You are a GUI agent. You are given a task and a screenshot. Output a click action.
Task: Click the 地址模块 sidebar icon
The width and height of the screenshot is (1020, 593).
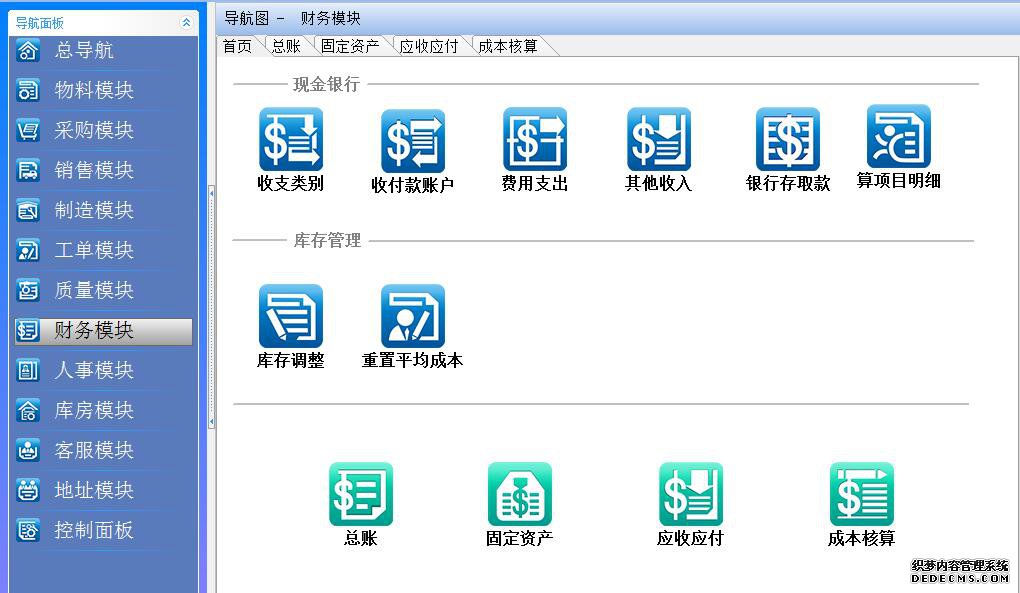[28, 490]
